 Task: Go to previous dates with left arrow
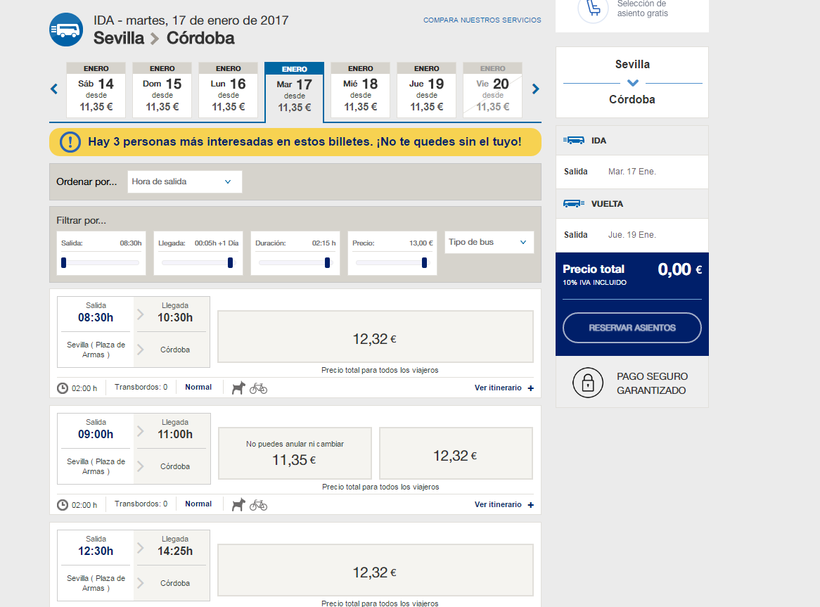[x=54, y=89]
